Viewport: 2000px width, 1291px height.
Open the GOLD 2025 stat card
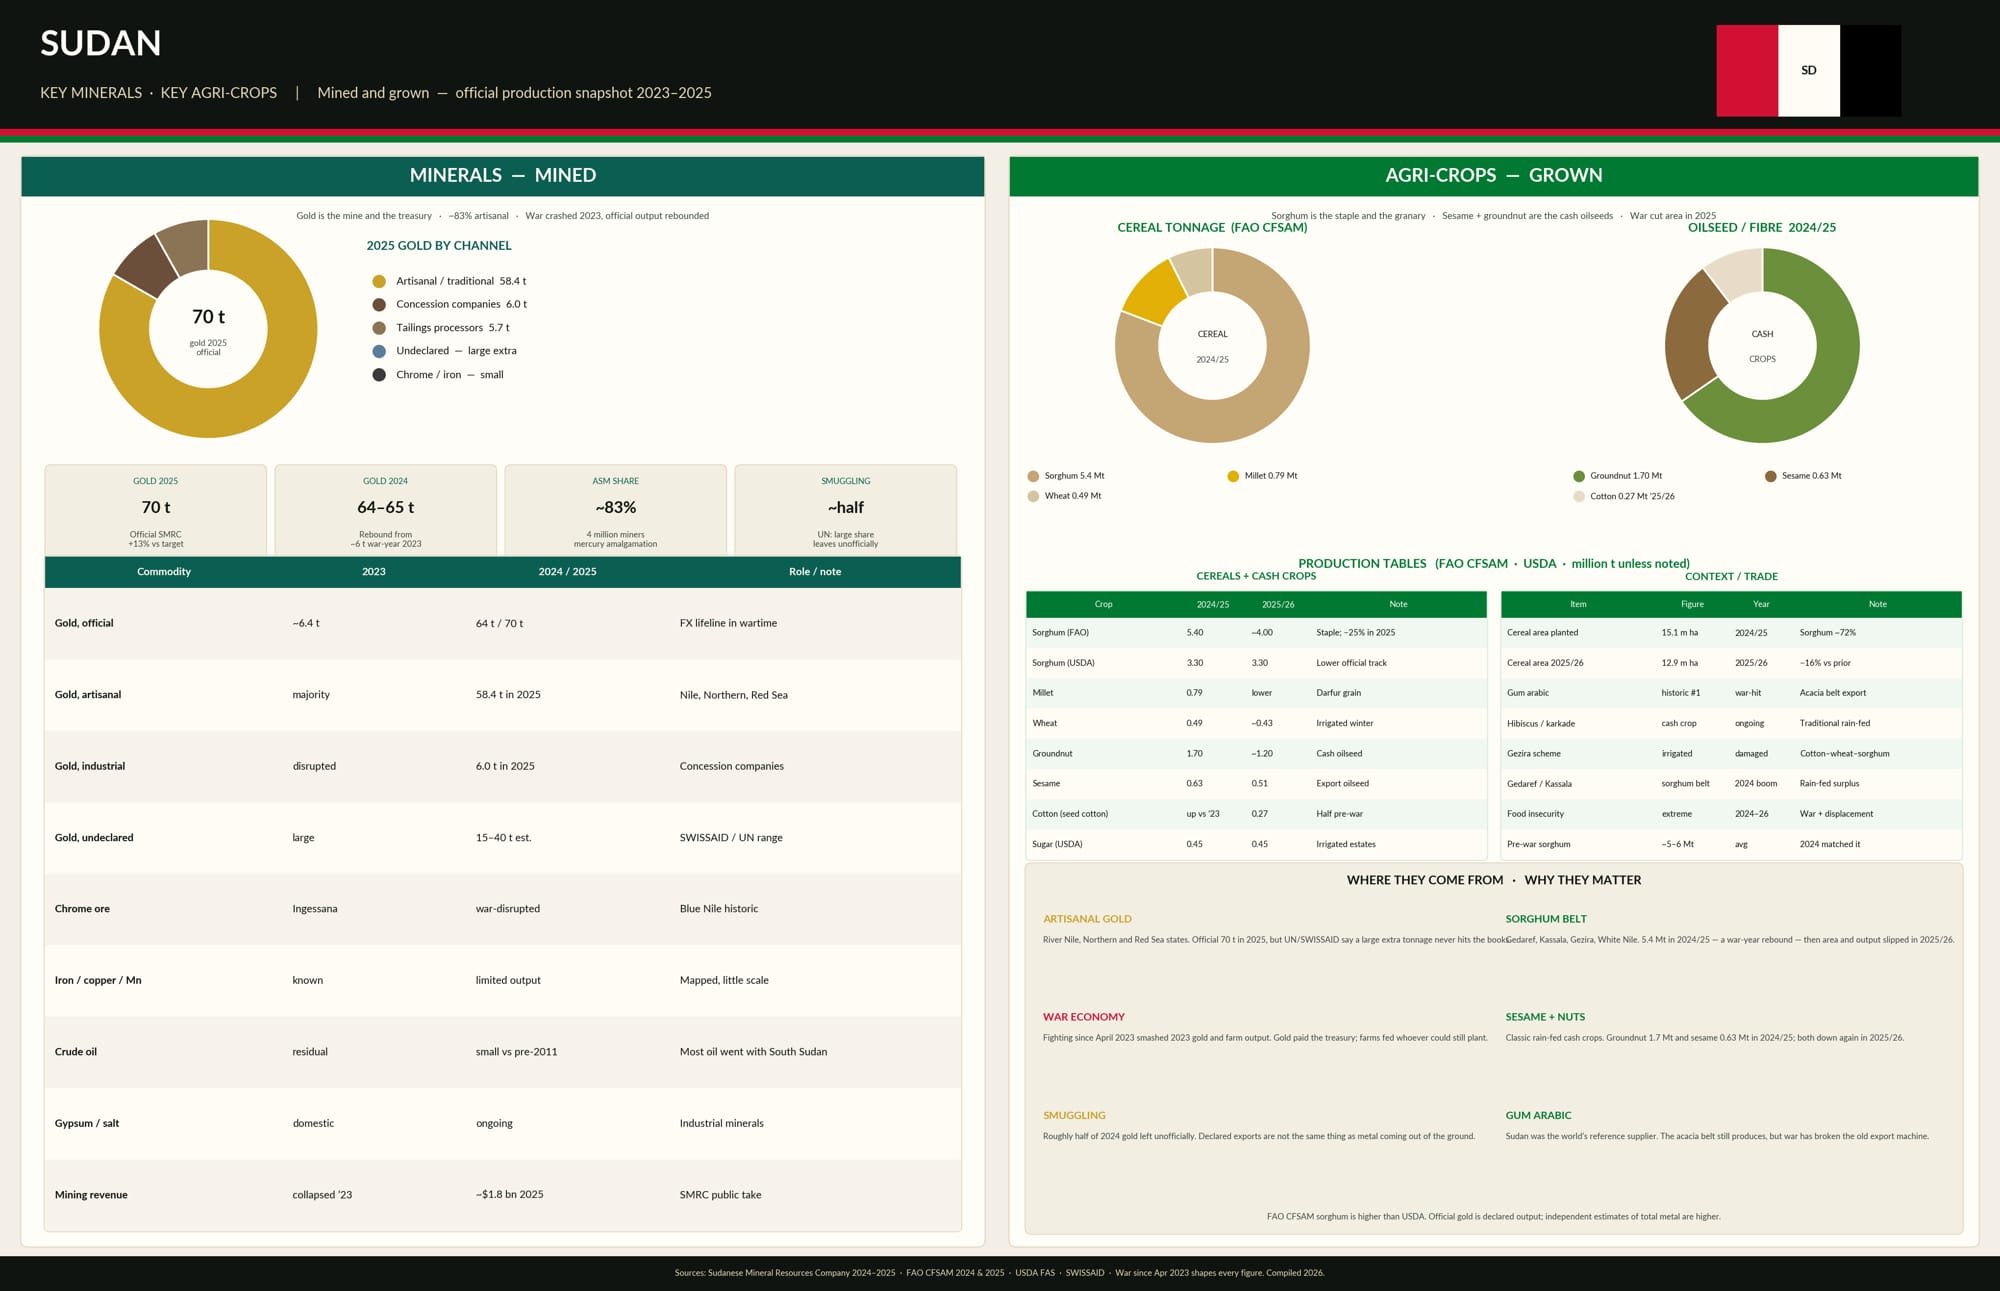tap(156, 510)
